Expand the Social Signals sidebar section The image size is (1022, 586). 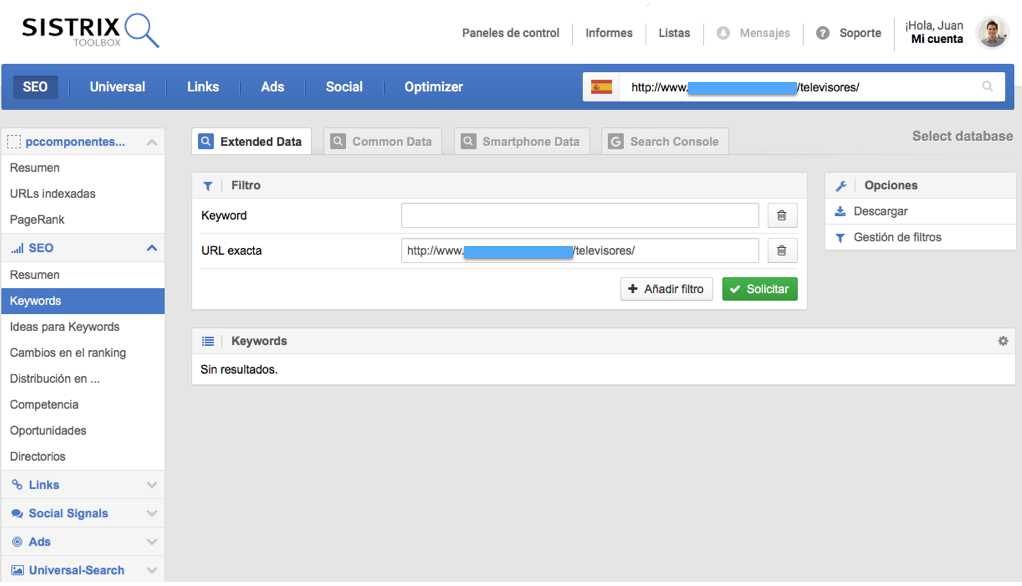pos(151,513)
